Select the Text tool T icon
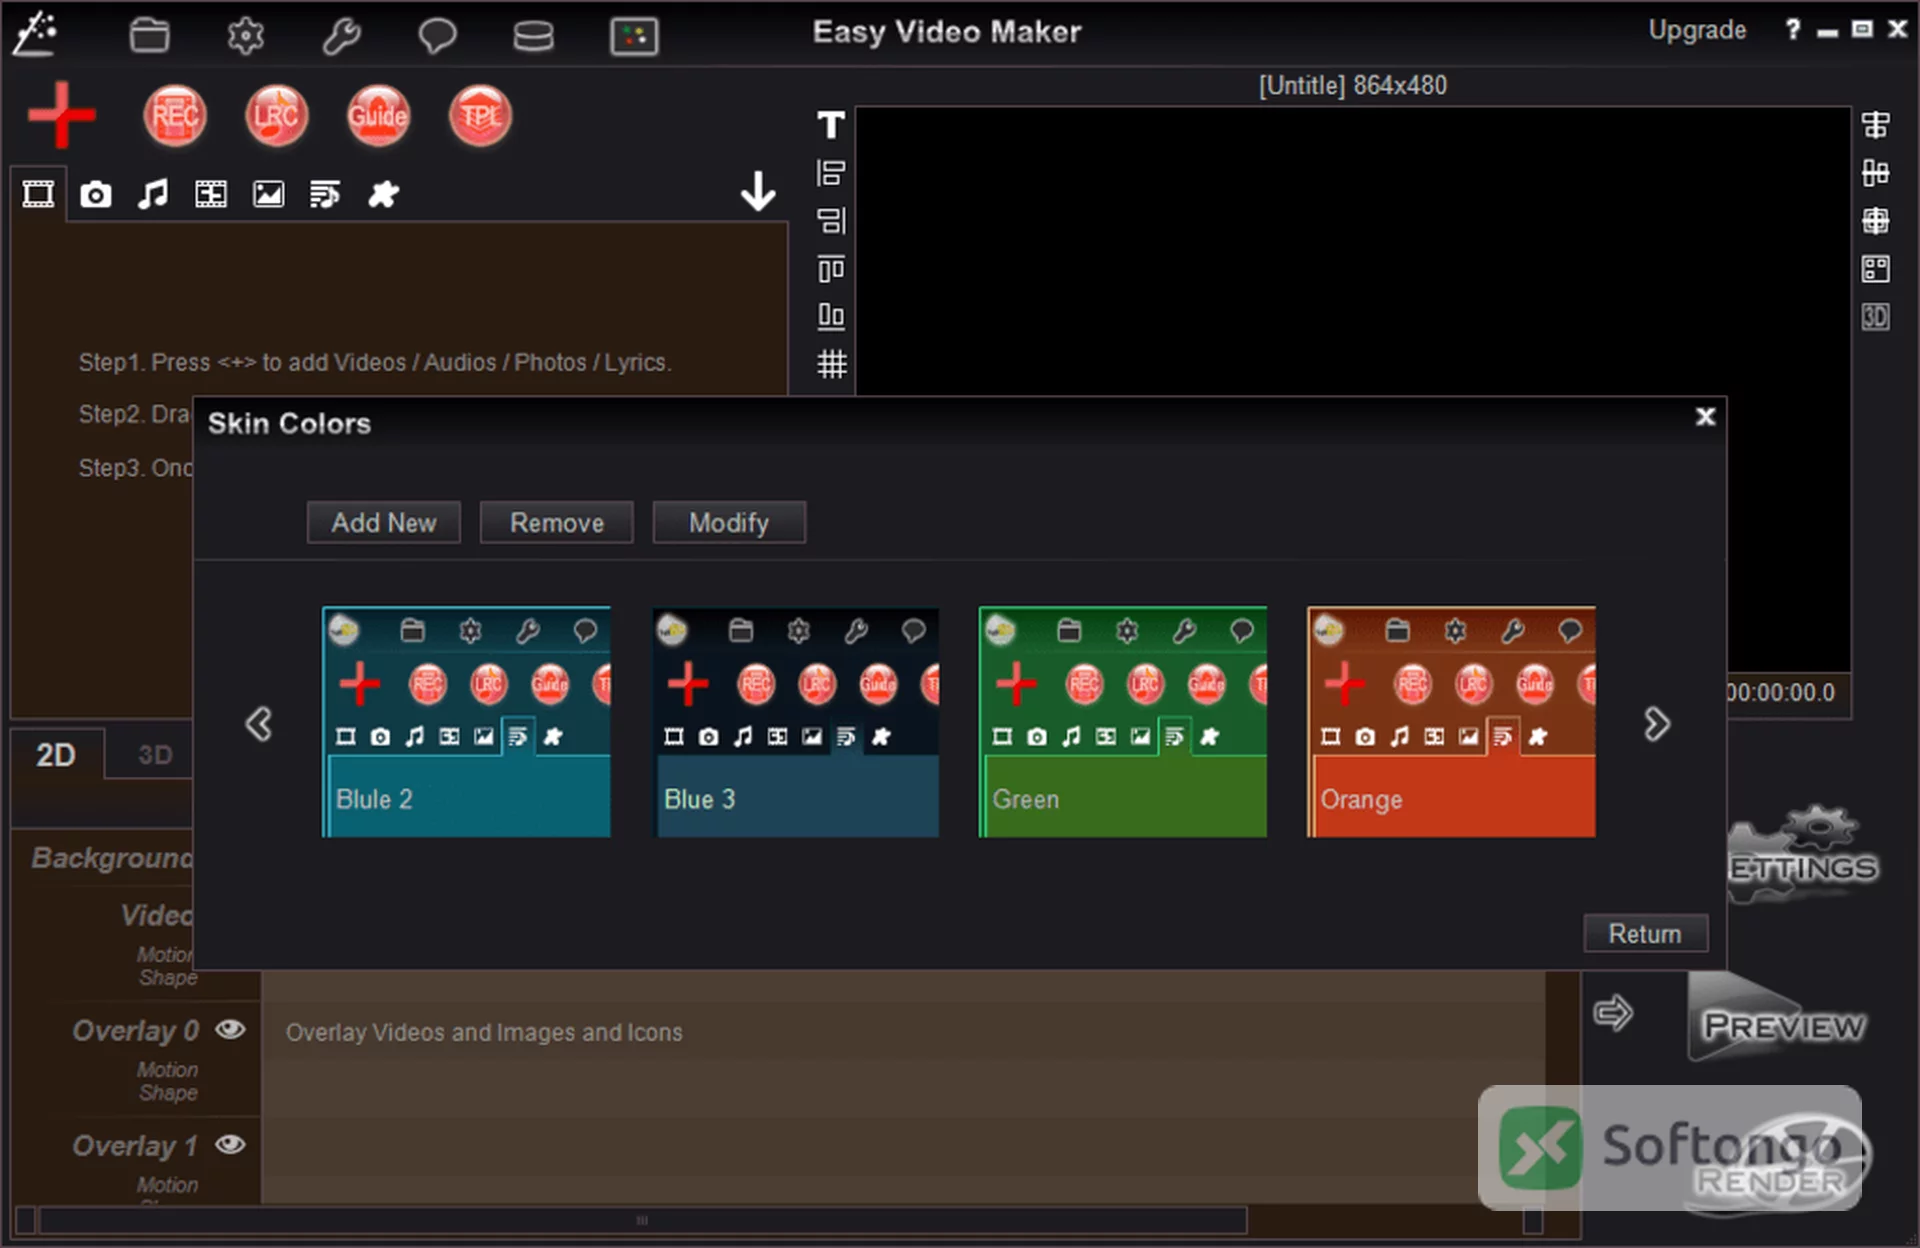This screenshot has height=1248, width=1920. 831,125
